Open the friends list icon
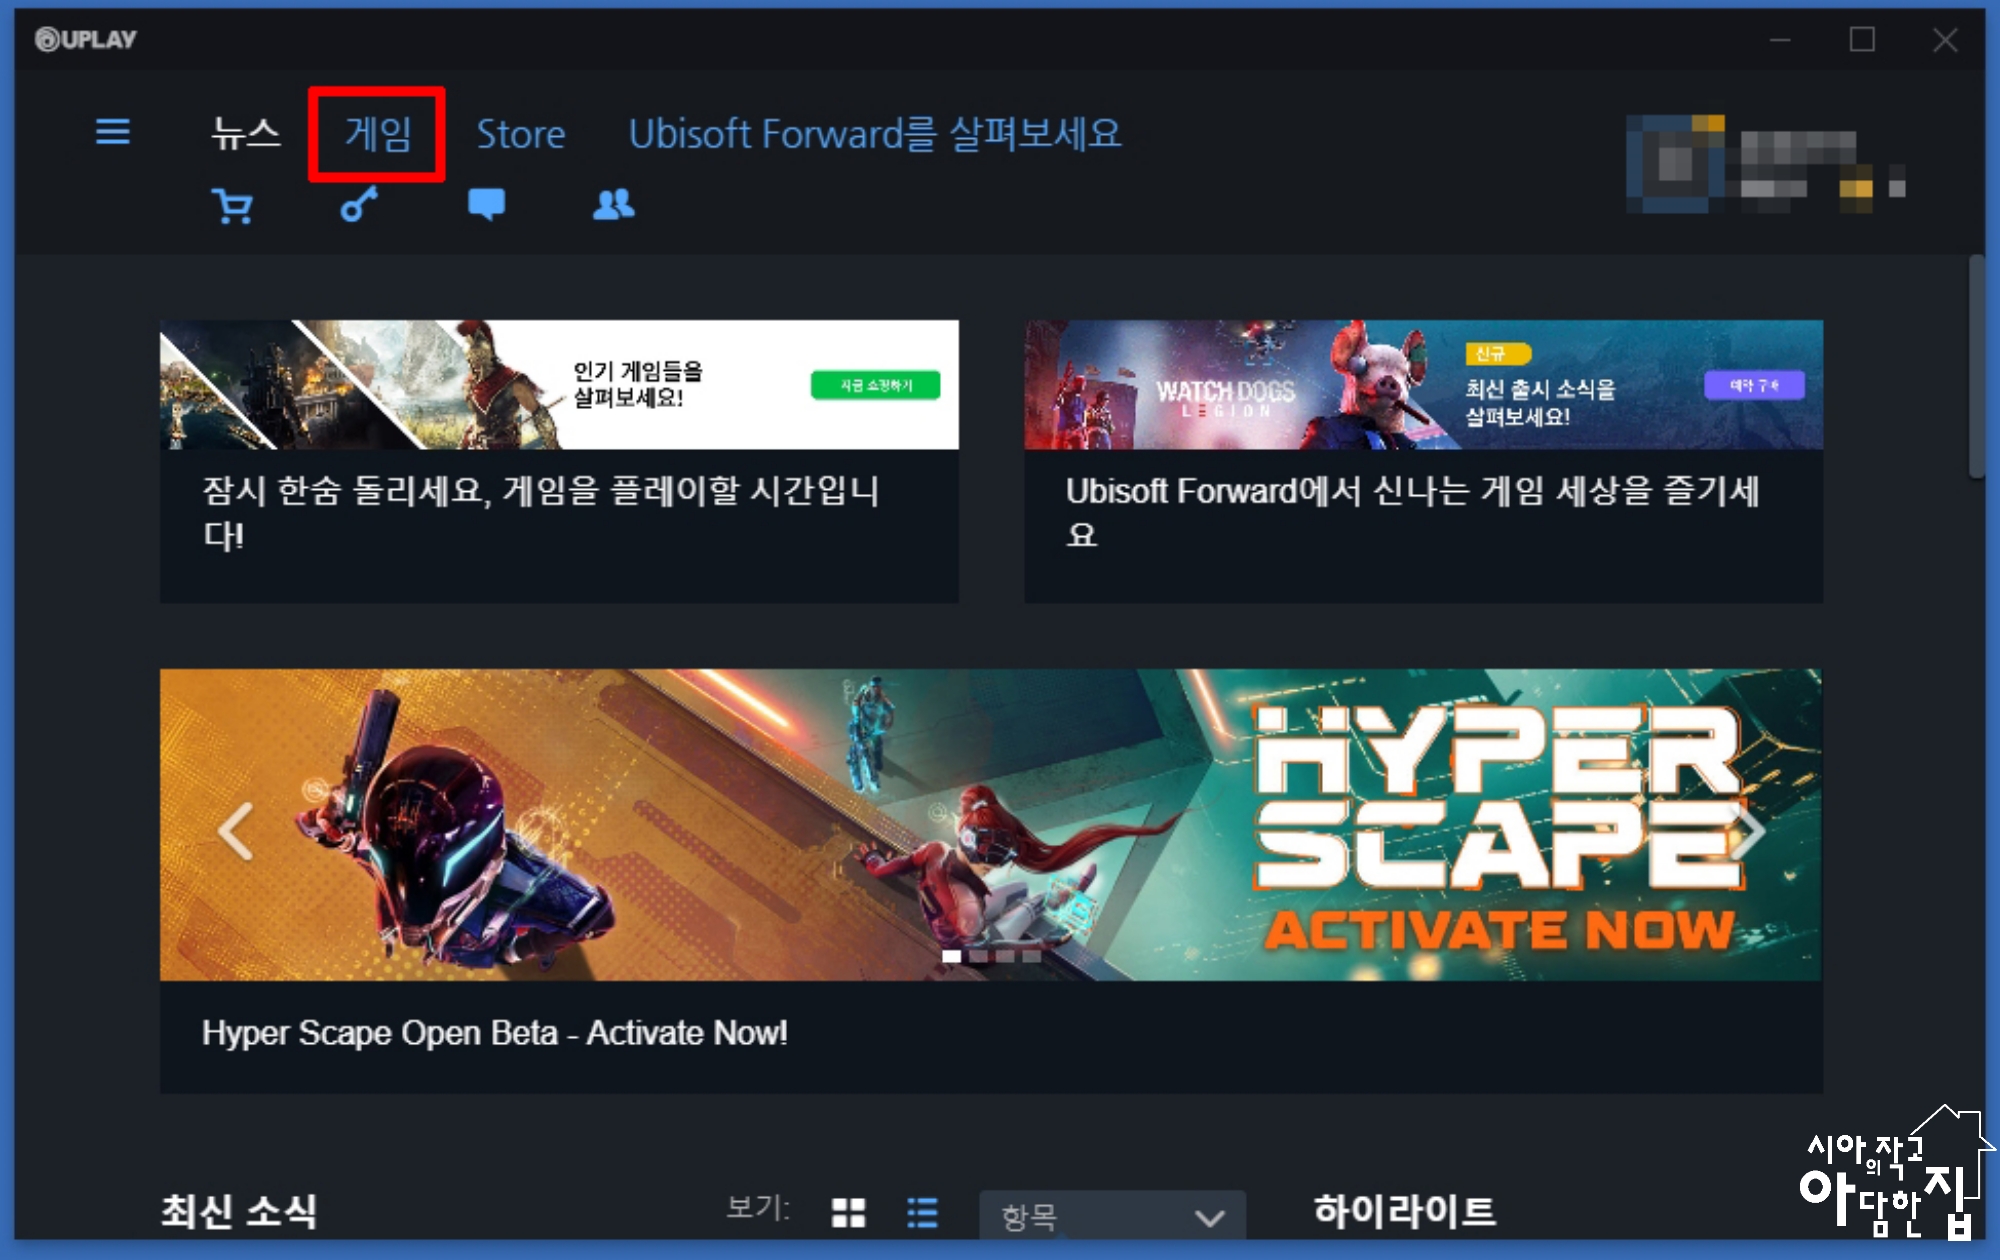The width and height of the screenshot is (2000, 1260). pyautogui.click(x=613, y=205)
